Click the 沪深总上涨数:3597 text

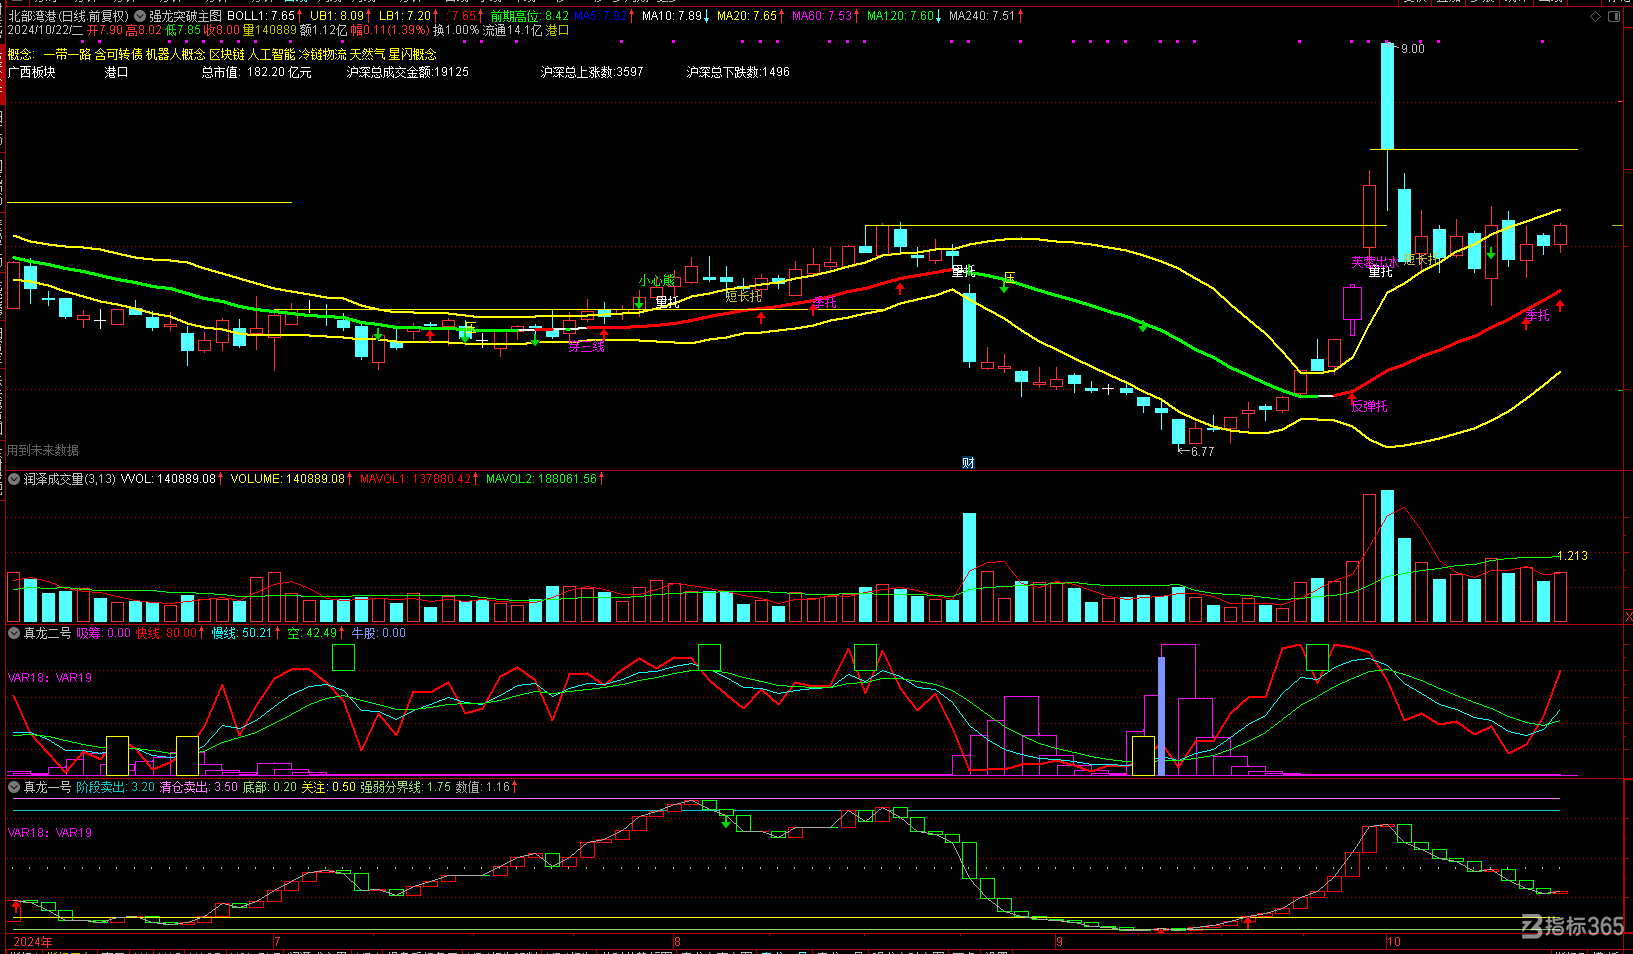point(592,72)
